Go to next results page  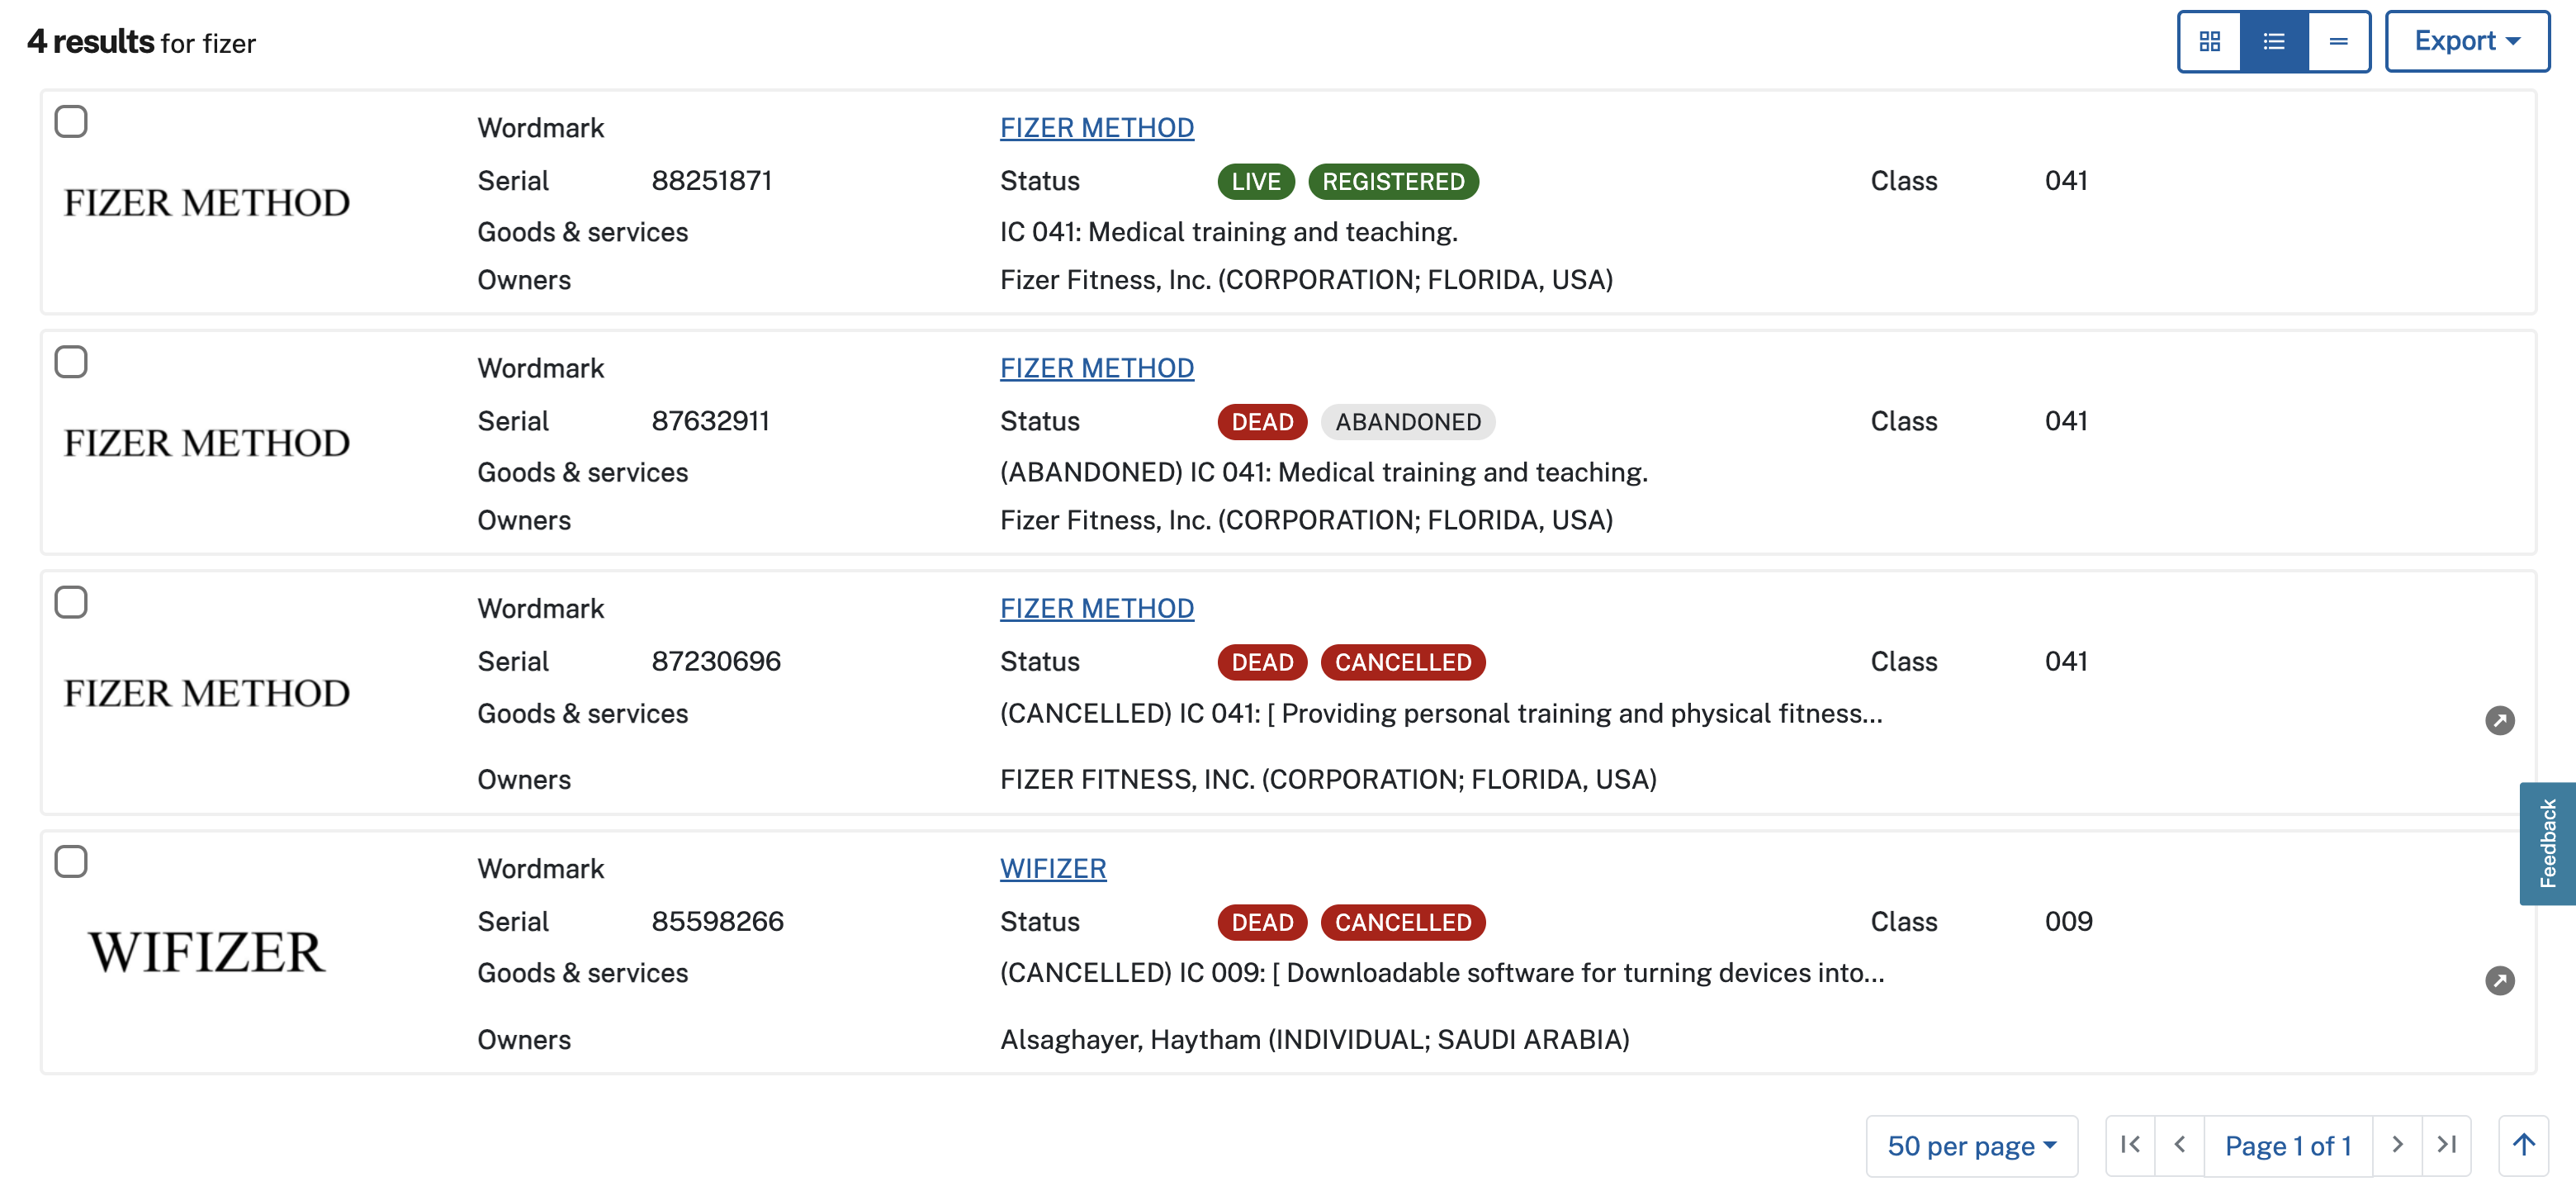pos(2397,1145)
